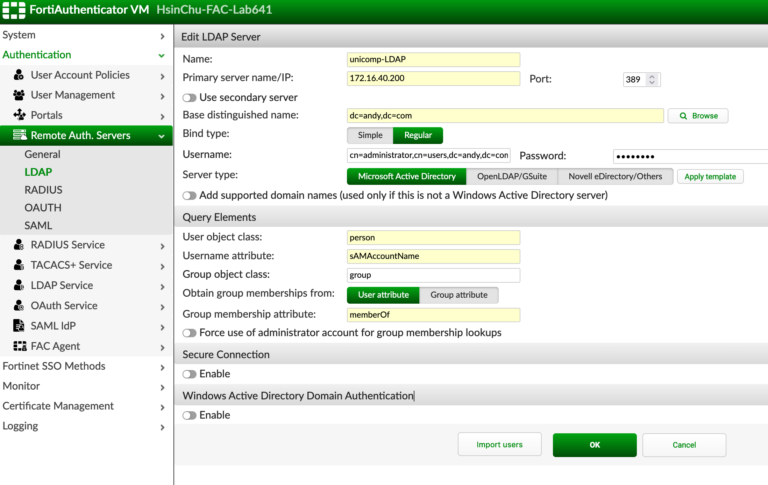
Task: Choose Microsoft Active Directory server type
Action: 407,176
